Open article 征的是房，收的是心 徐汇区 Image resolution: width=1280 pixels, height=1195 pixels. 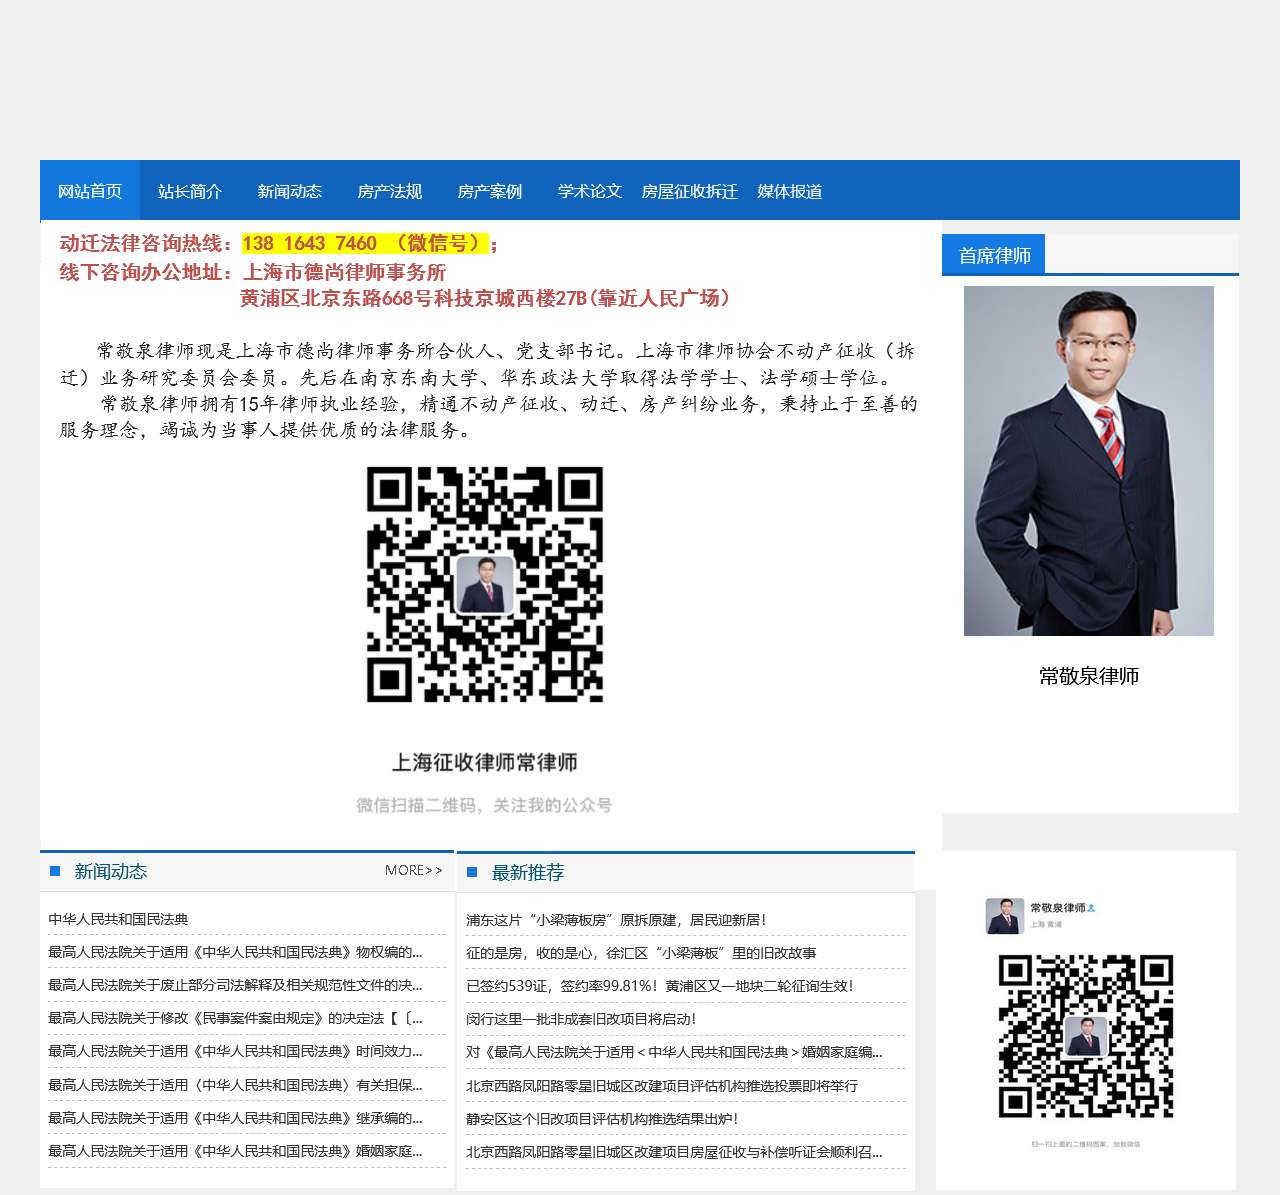click(x=641, y=953)
